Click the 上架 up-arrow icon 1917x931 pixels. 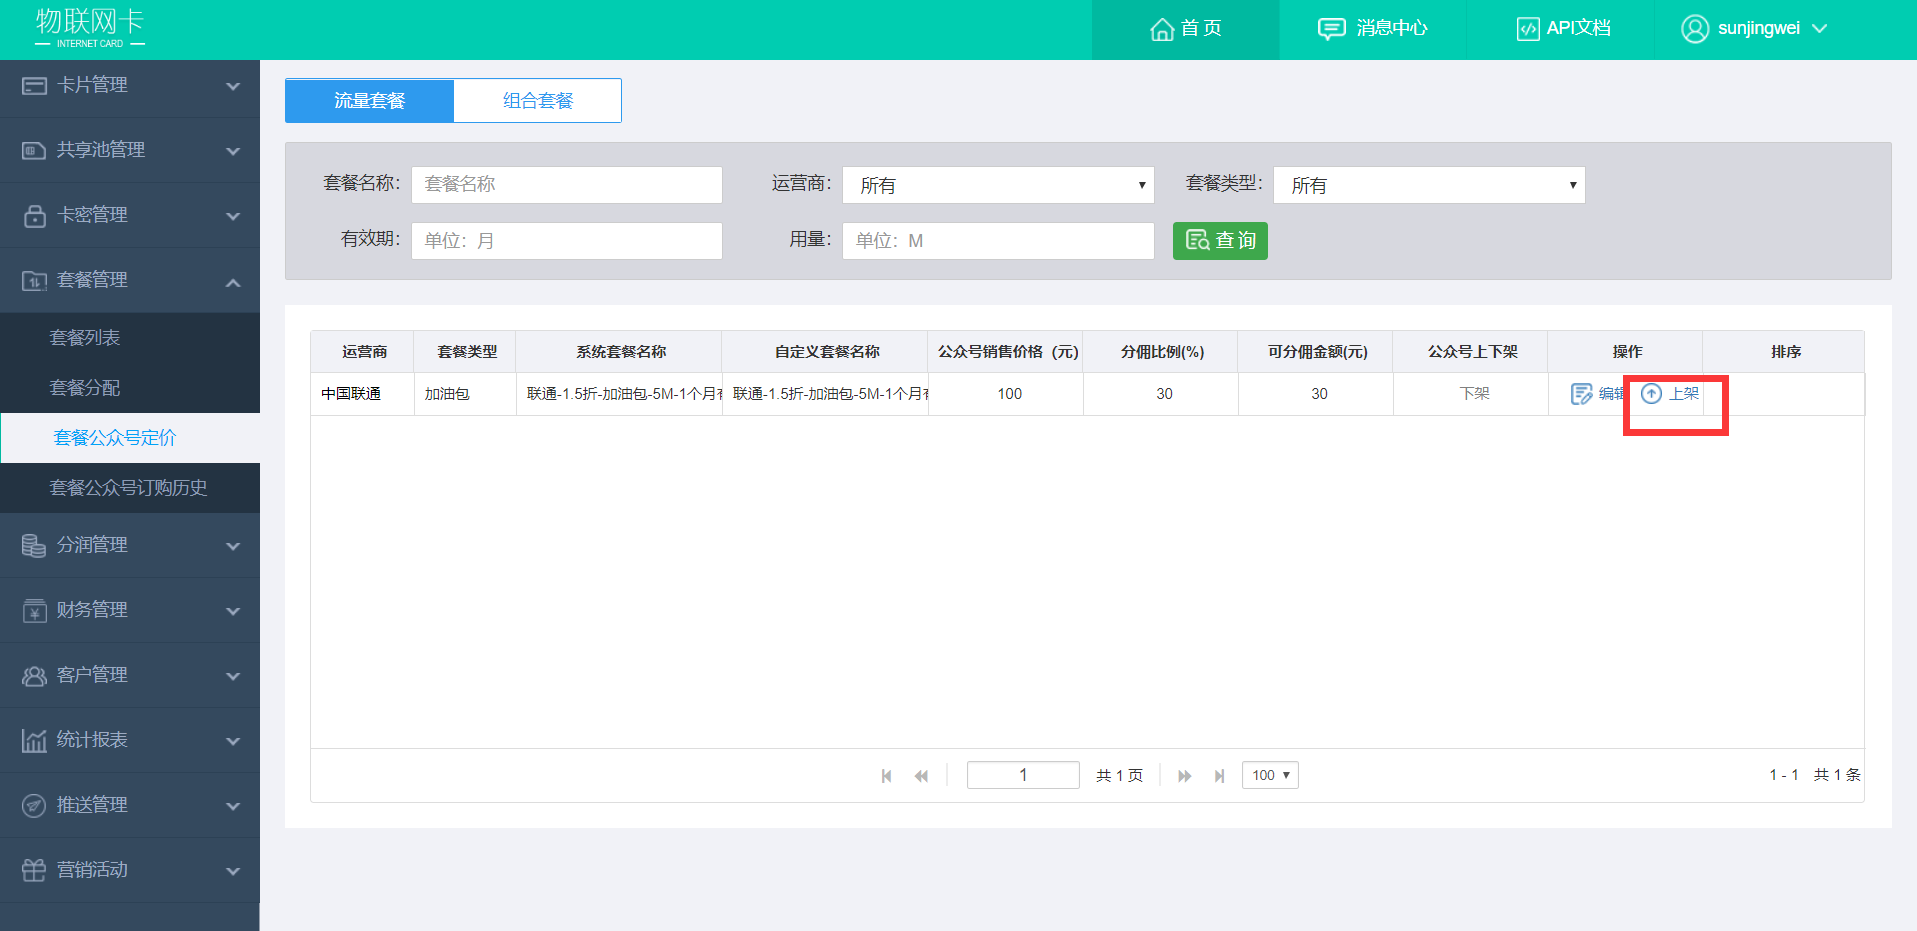point(1652,394)
